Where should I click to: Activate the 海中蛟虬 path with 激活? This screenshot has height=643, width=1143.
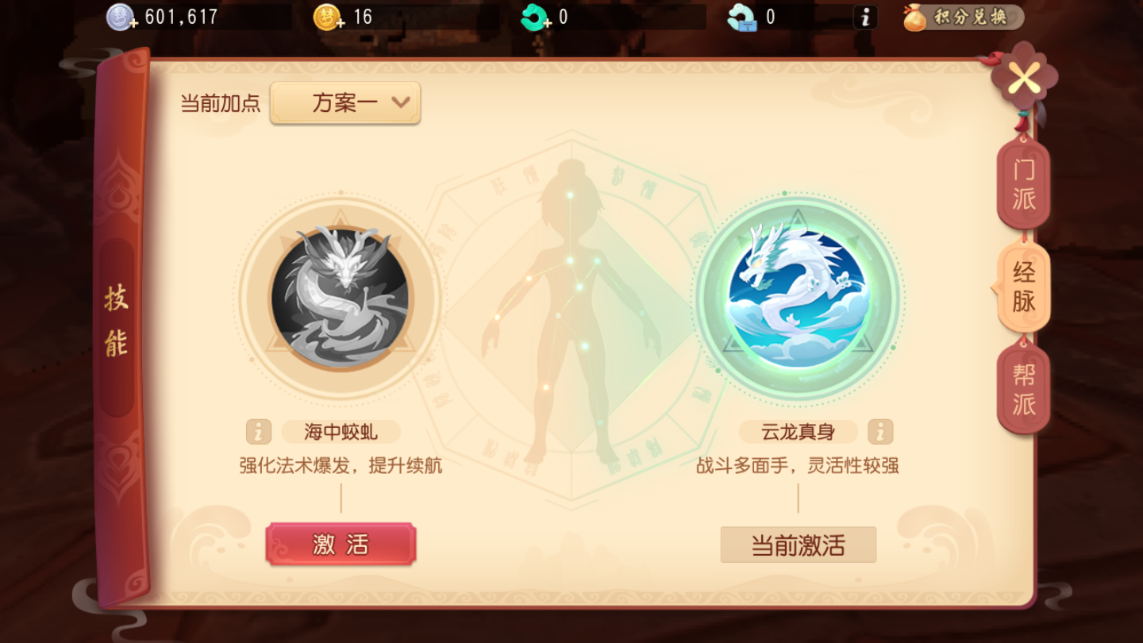click(340, 544)
